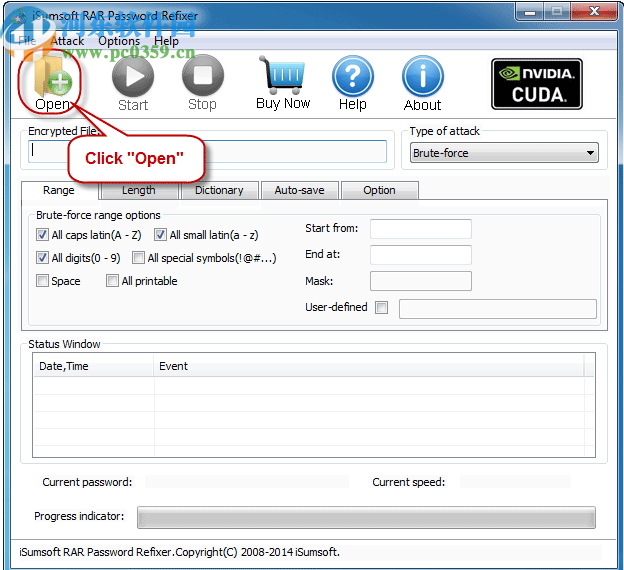
Task: Click the NVIDIA CUDA badge
Action: (537, 84)
